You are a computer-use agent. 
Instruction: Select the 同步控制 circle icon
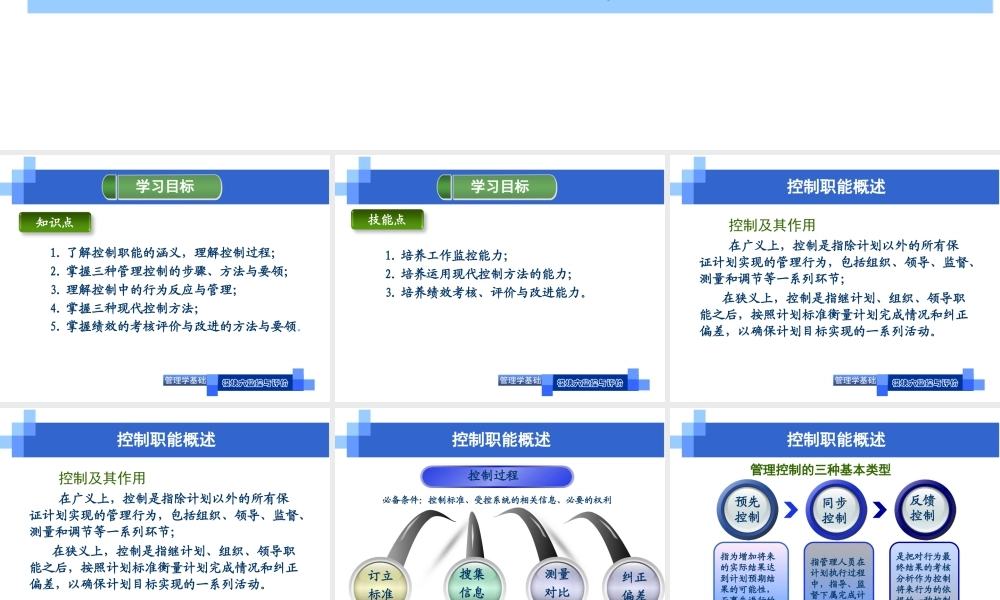point(836,511)
